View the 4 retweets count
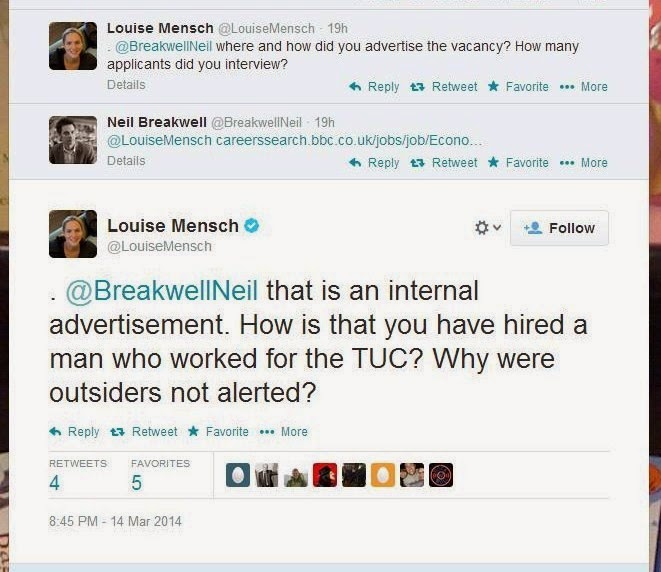Viewport: 661px width, 572px height. click(55, 483)
